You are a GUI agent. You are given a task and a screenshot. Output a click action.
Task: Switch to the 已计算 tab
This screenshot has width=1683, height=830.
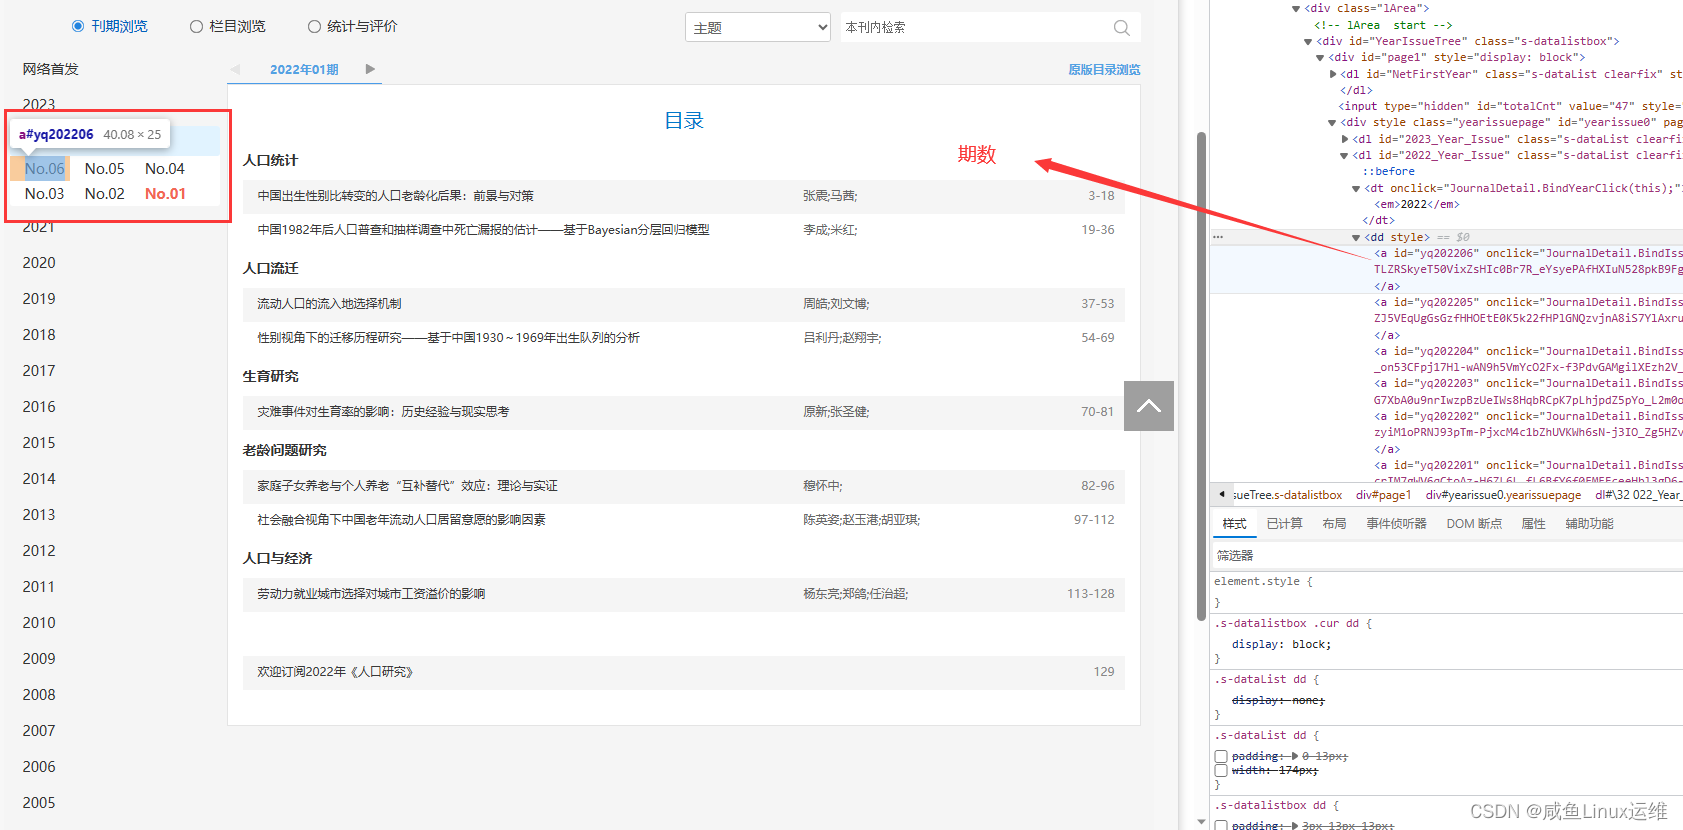point(1284,524)
